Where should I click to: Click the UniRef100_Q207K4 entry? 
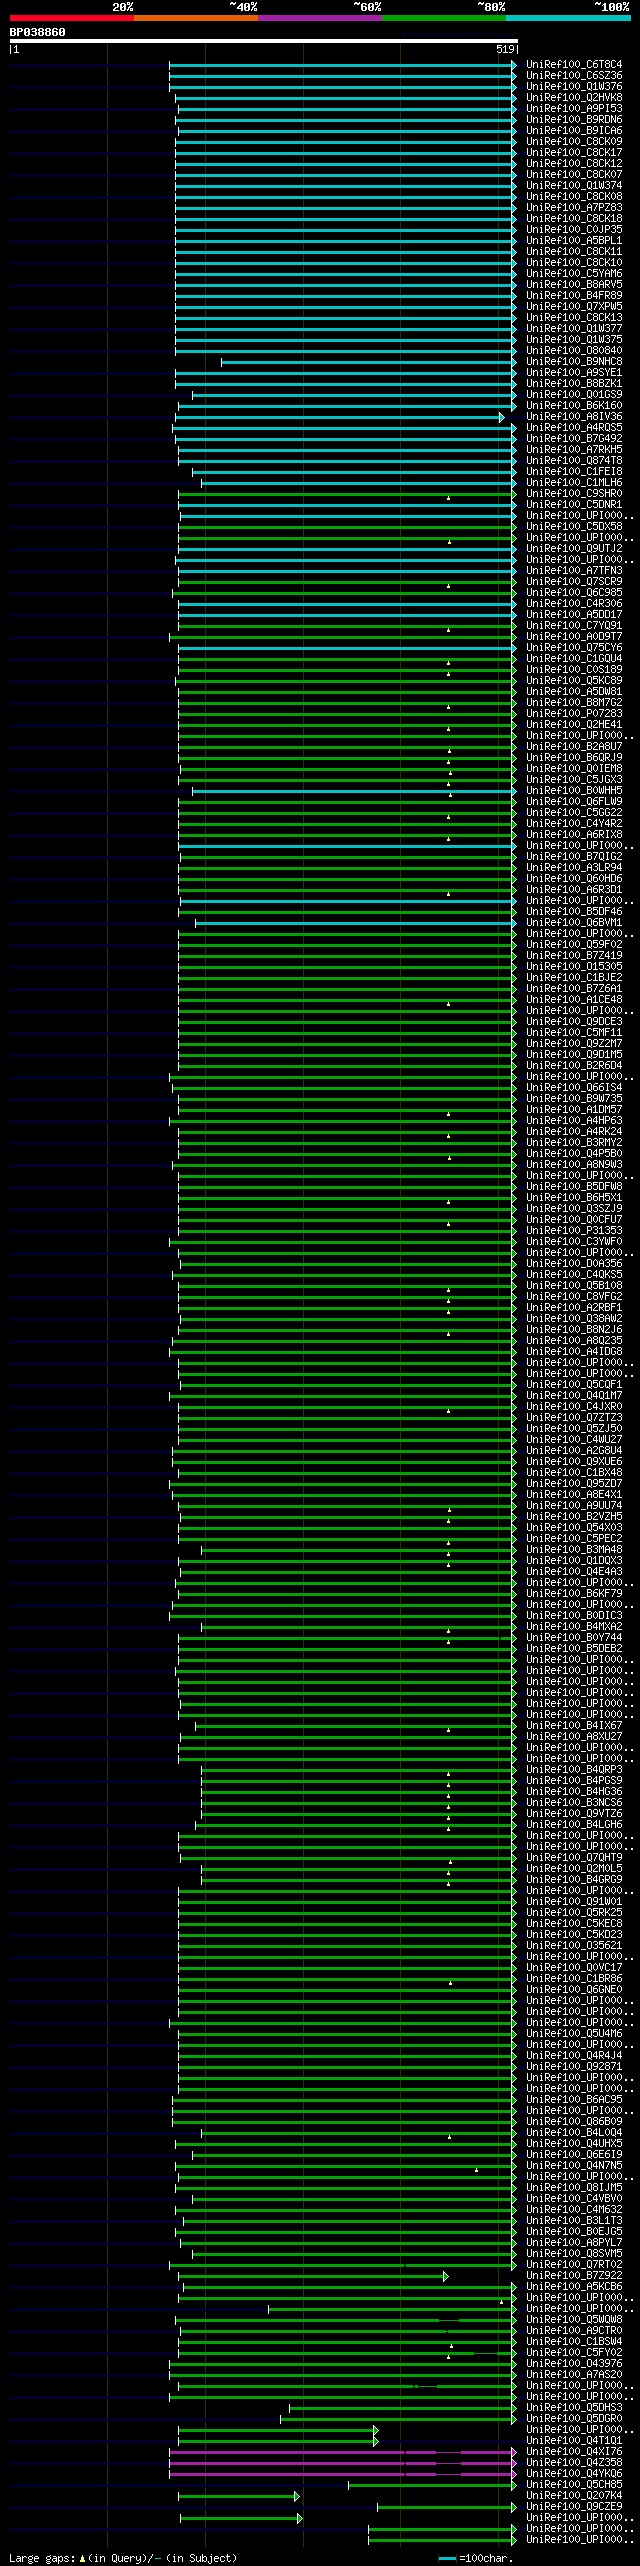[574, 2496]
